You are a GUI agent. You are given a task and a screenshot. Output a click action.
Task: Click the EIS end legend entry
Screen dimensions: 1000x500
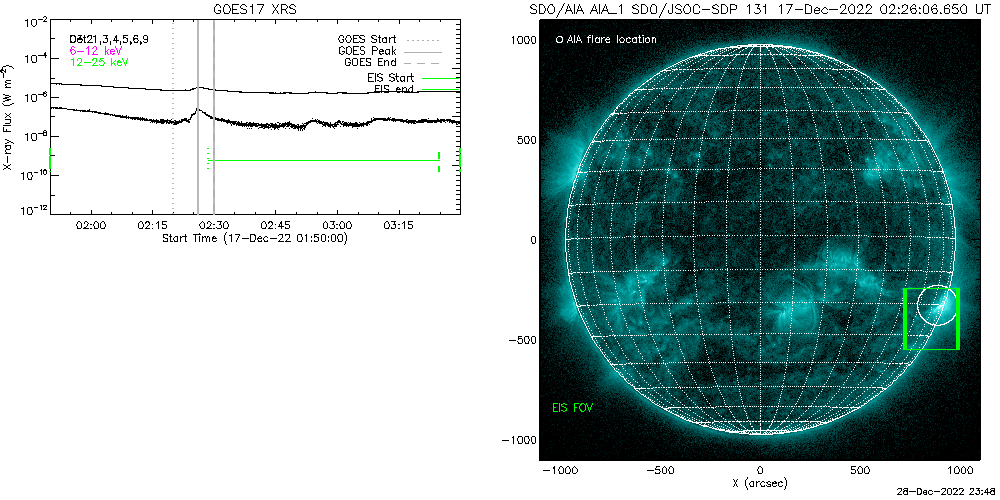416,89
